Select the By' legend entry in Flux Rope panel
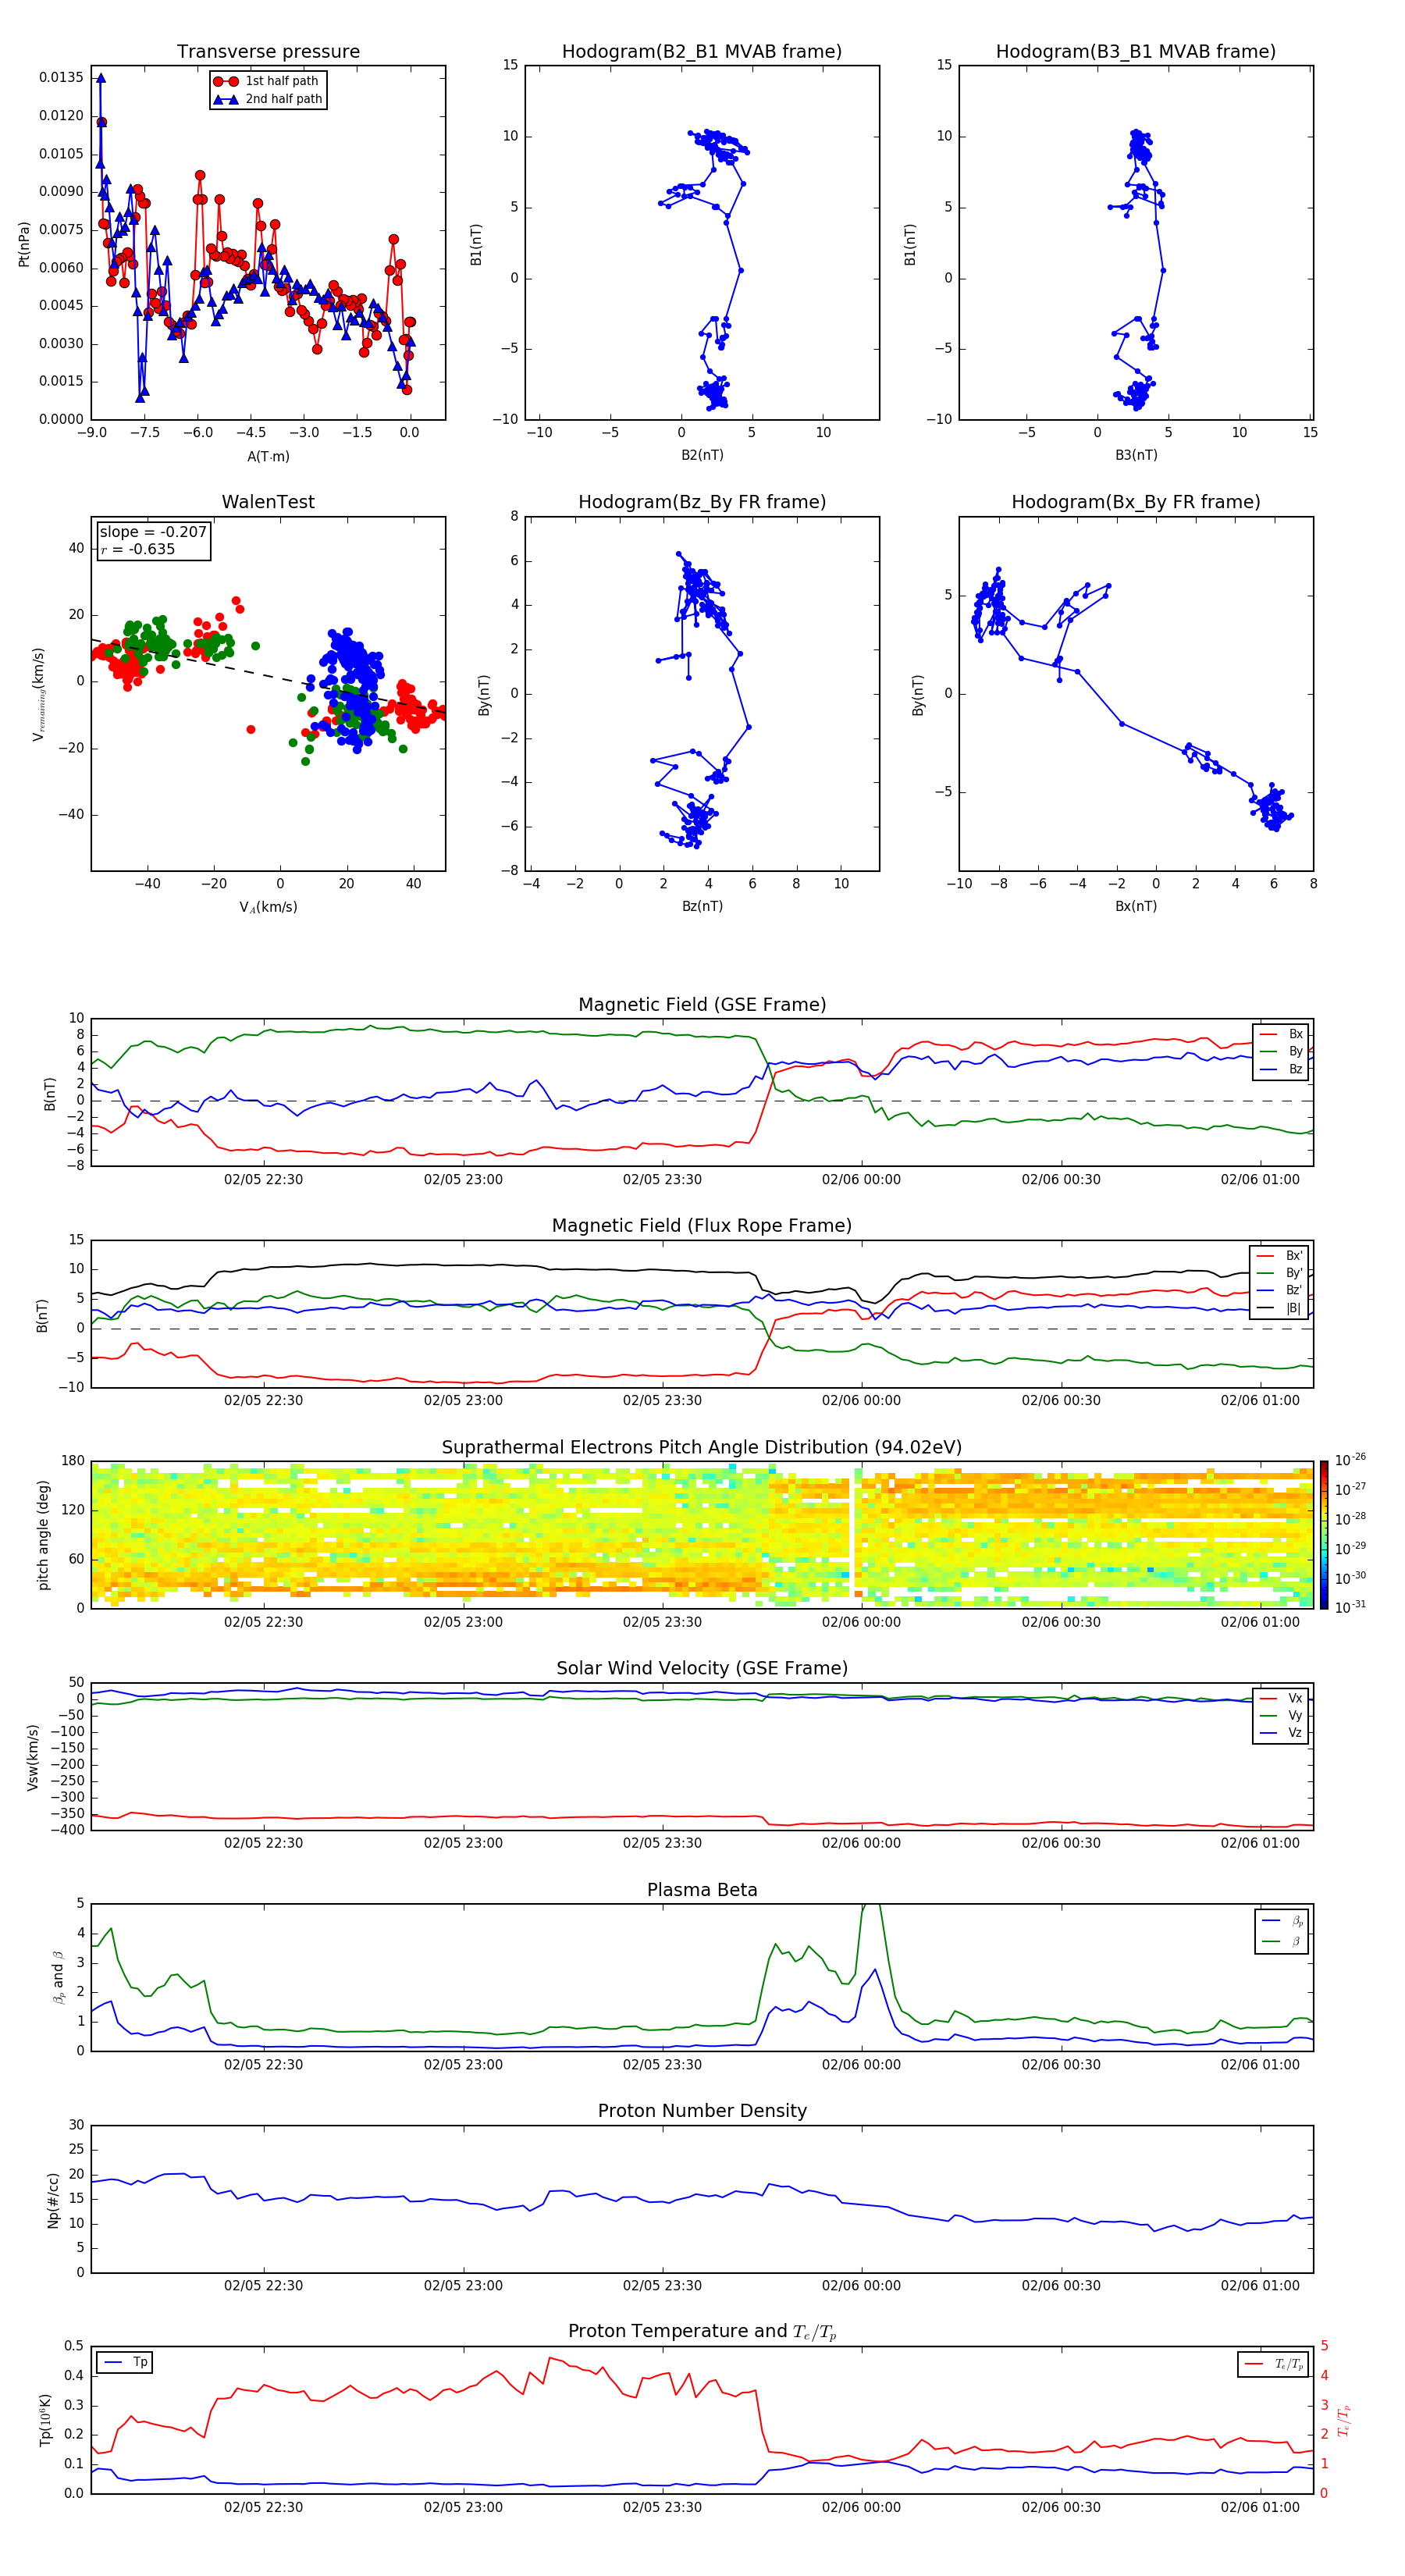This screenshot has height=2576, width=1405. (1279, 1273)
